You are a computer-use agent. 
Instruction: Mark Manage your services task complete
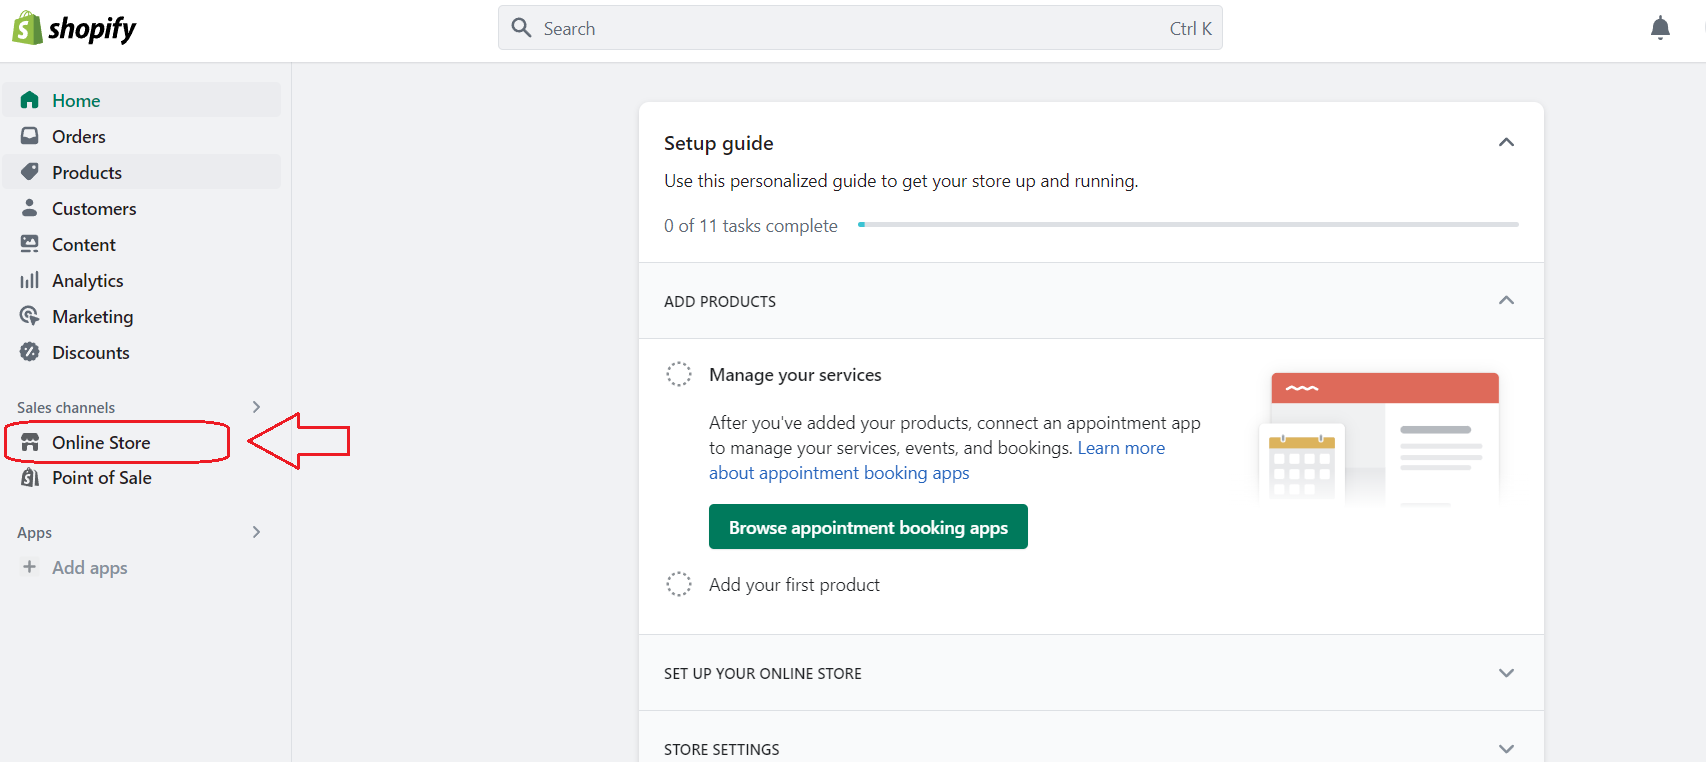679,374
